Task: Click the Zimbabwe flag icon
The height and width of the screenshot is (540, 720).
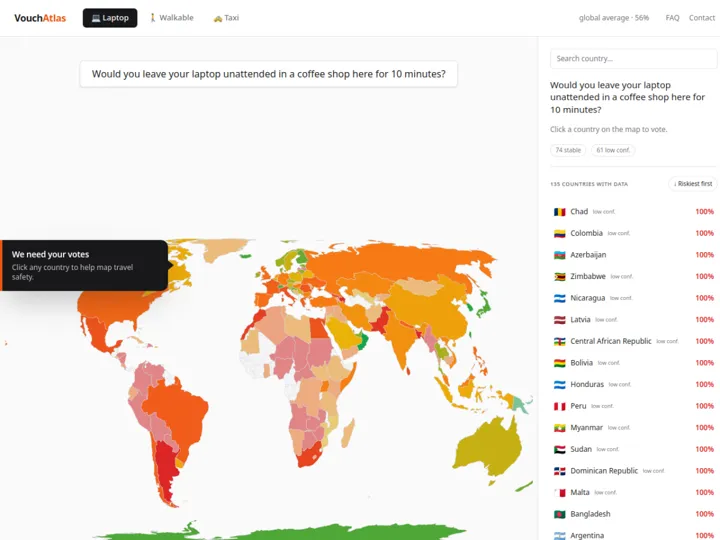Action: click(559, 276)
